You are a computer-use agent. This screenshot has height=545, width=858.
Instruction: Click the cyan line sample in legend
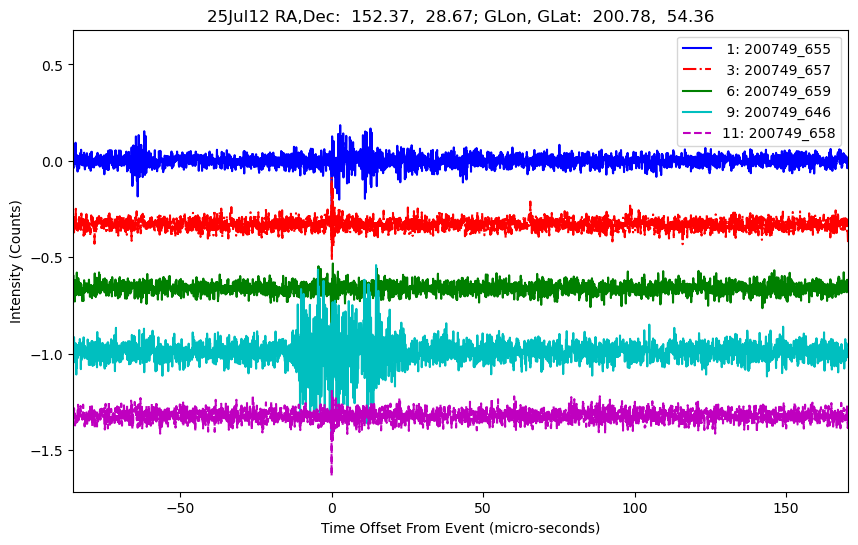[697, 112]
